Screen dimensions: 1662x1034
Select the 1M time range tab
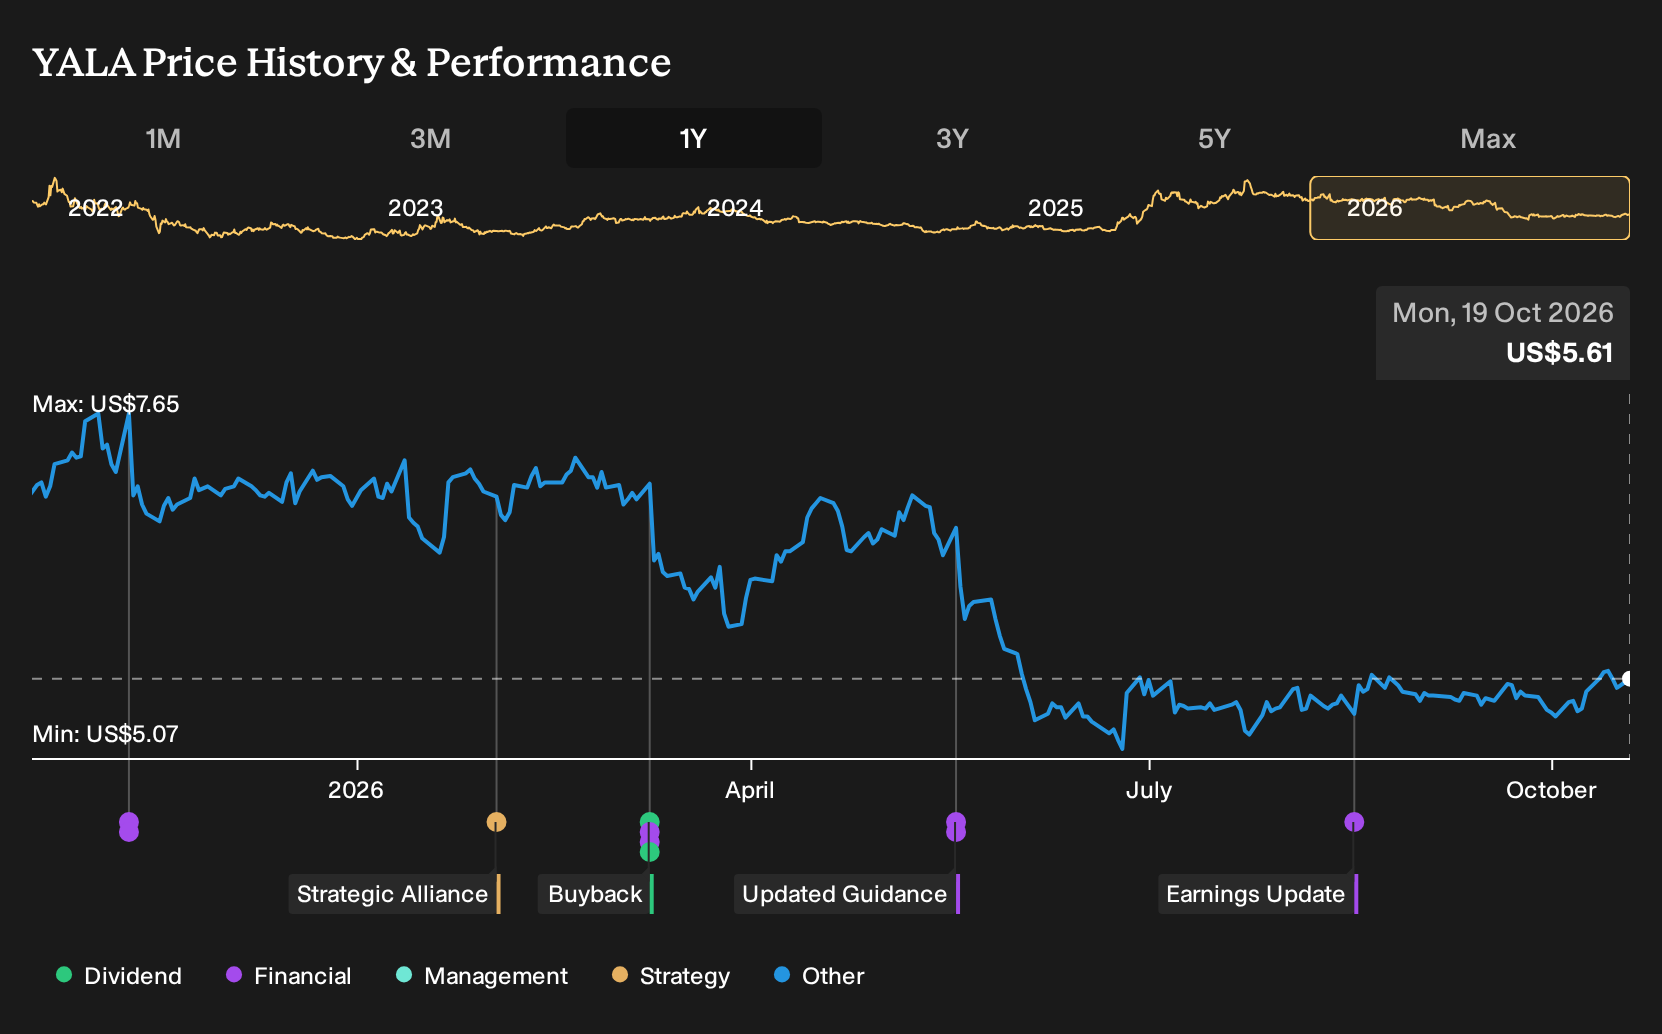163,138
